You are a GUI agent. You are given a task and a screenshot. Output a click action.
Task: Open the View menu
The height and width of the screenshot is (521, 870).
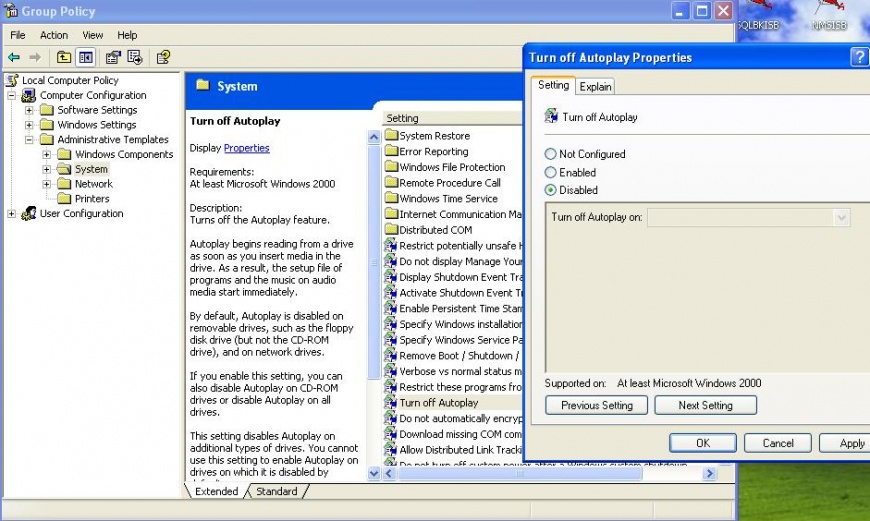93,35
